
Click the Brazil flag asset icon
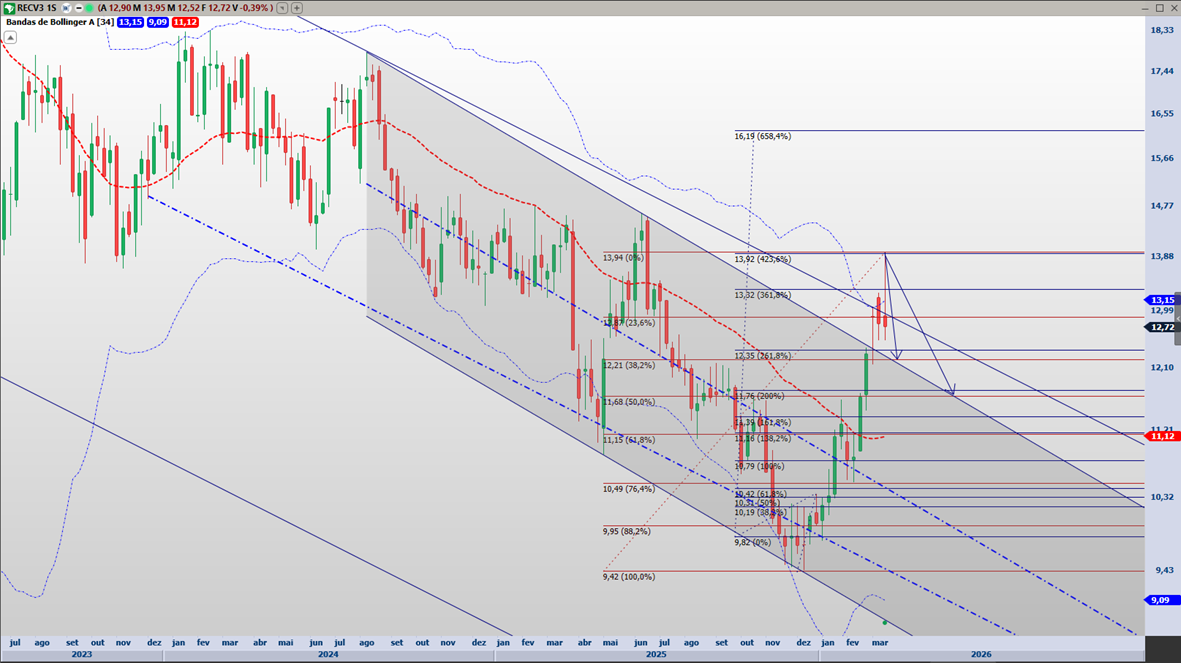pos(9,8)
